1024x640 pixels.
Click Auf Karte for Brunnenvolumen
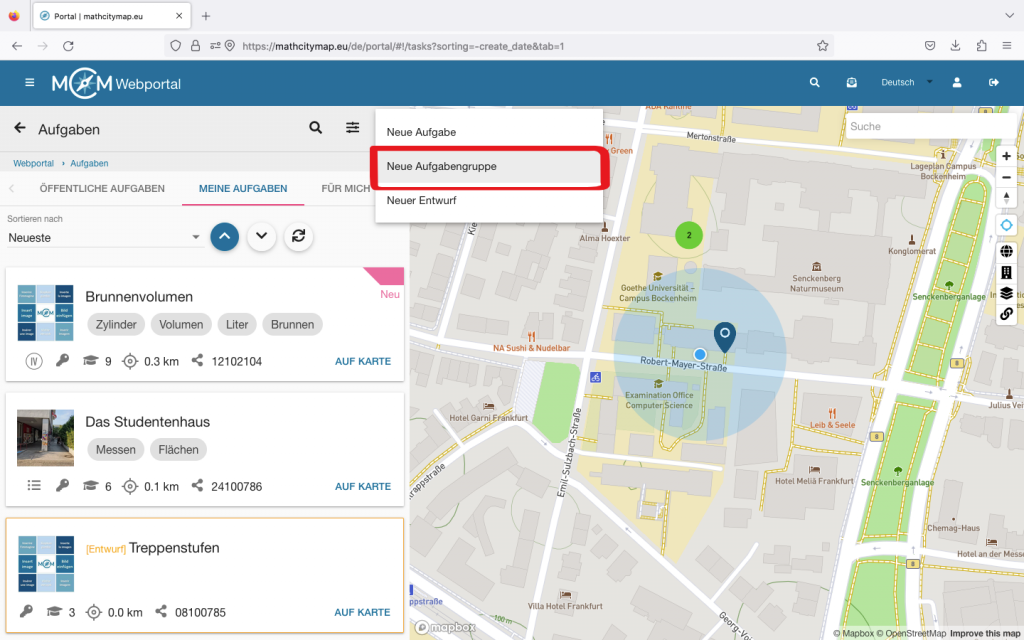pyautogui.click(x=362, y=361)
